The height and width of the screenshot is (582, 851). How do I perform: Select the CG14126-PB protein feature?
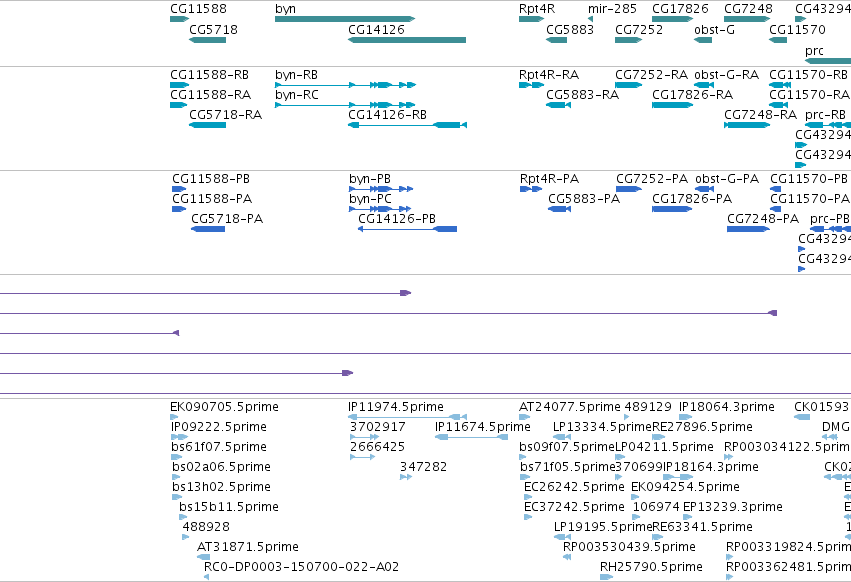[x=408, y=229]
